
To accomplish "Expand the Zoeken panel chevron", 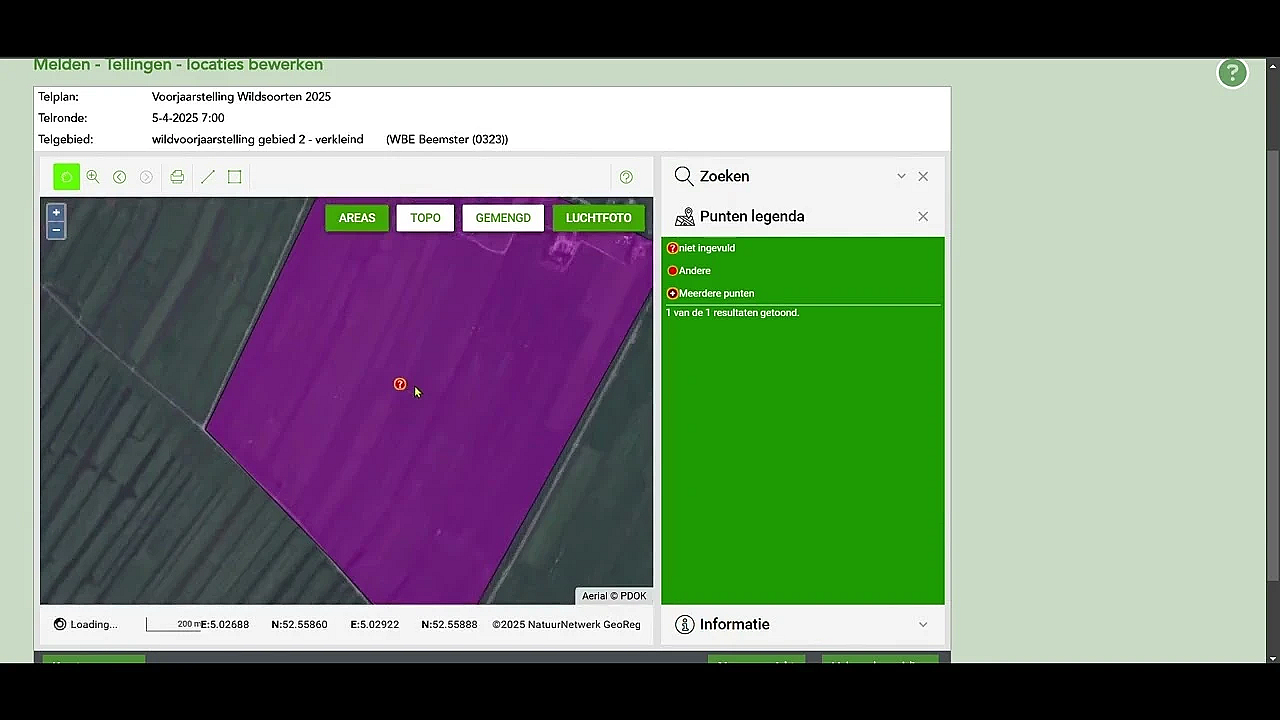I will [x=901, y=176].
